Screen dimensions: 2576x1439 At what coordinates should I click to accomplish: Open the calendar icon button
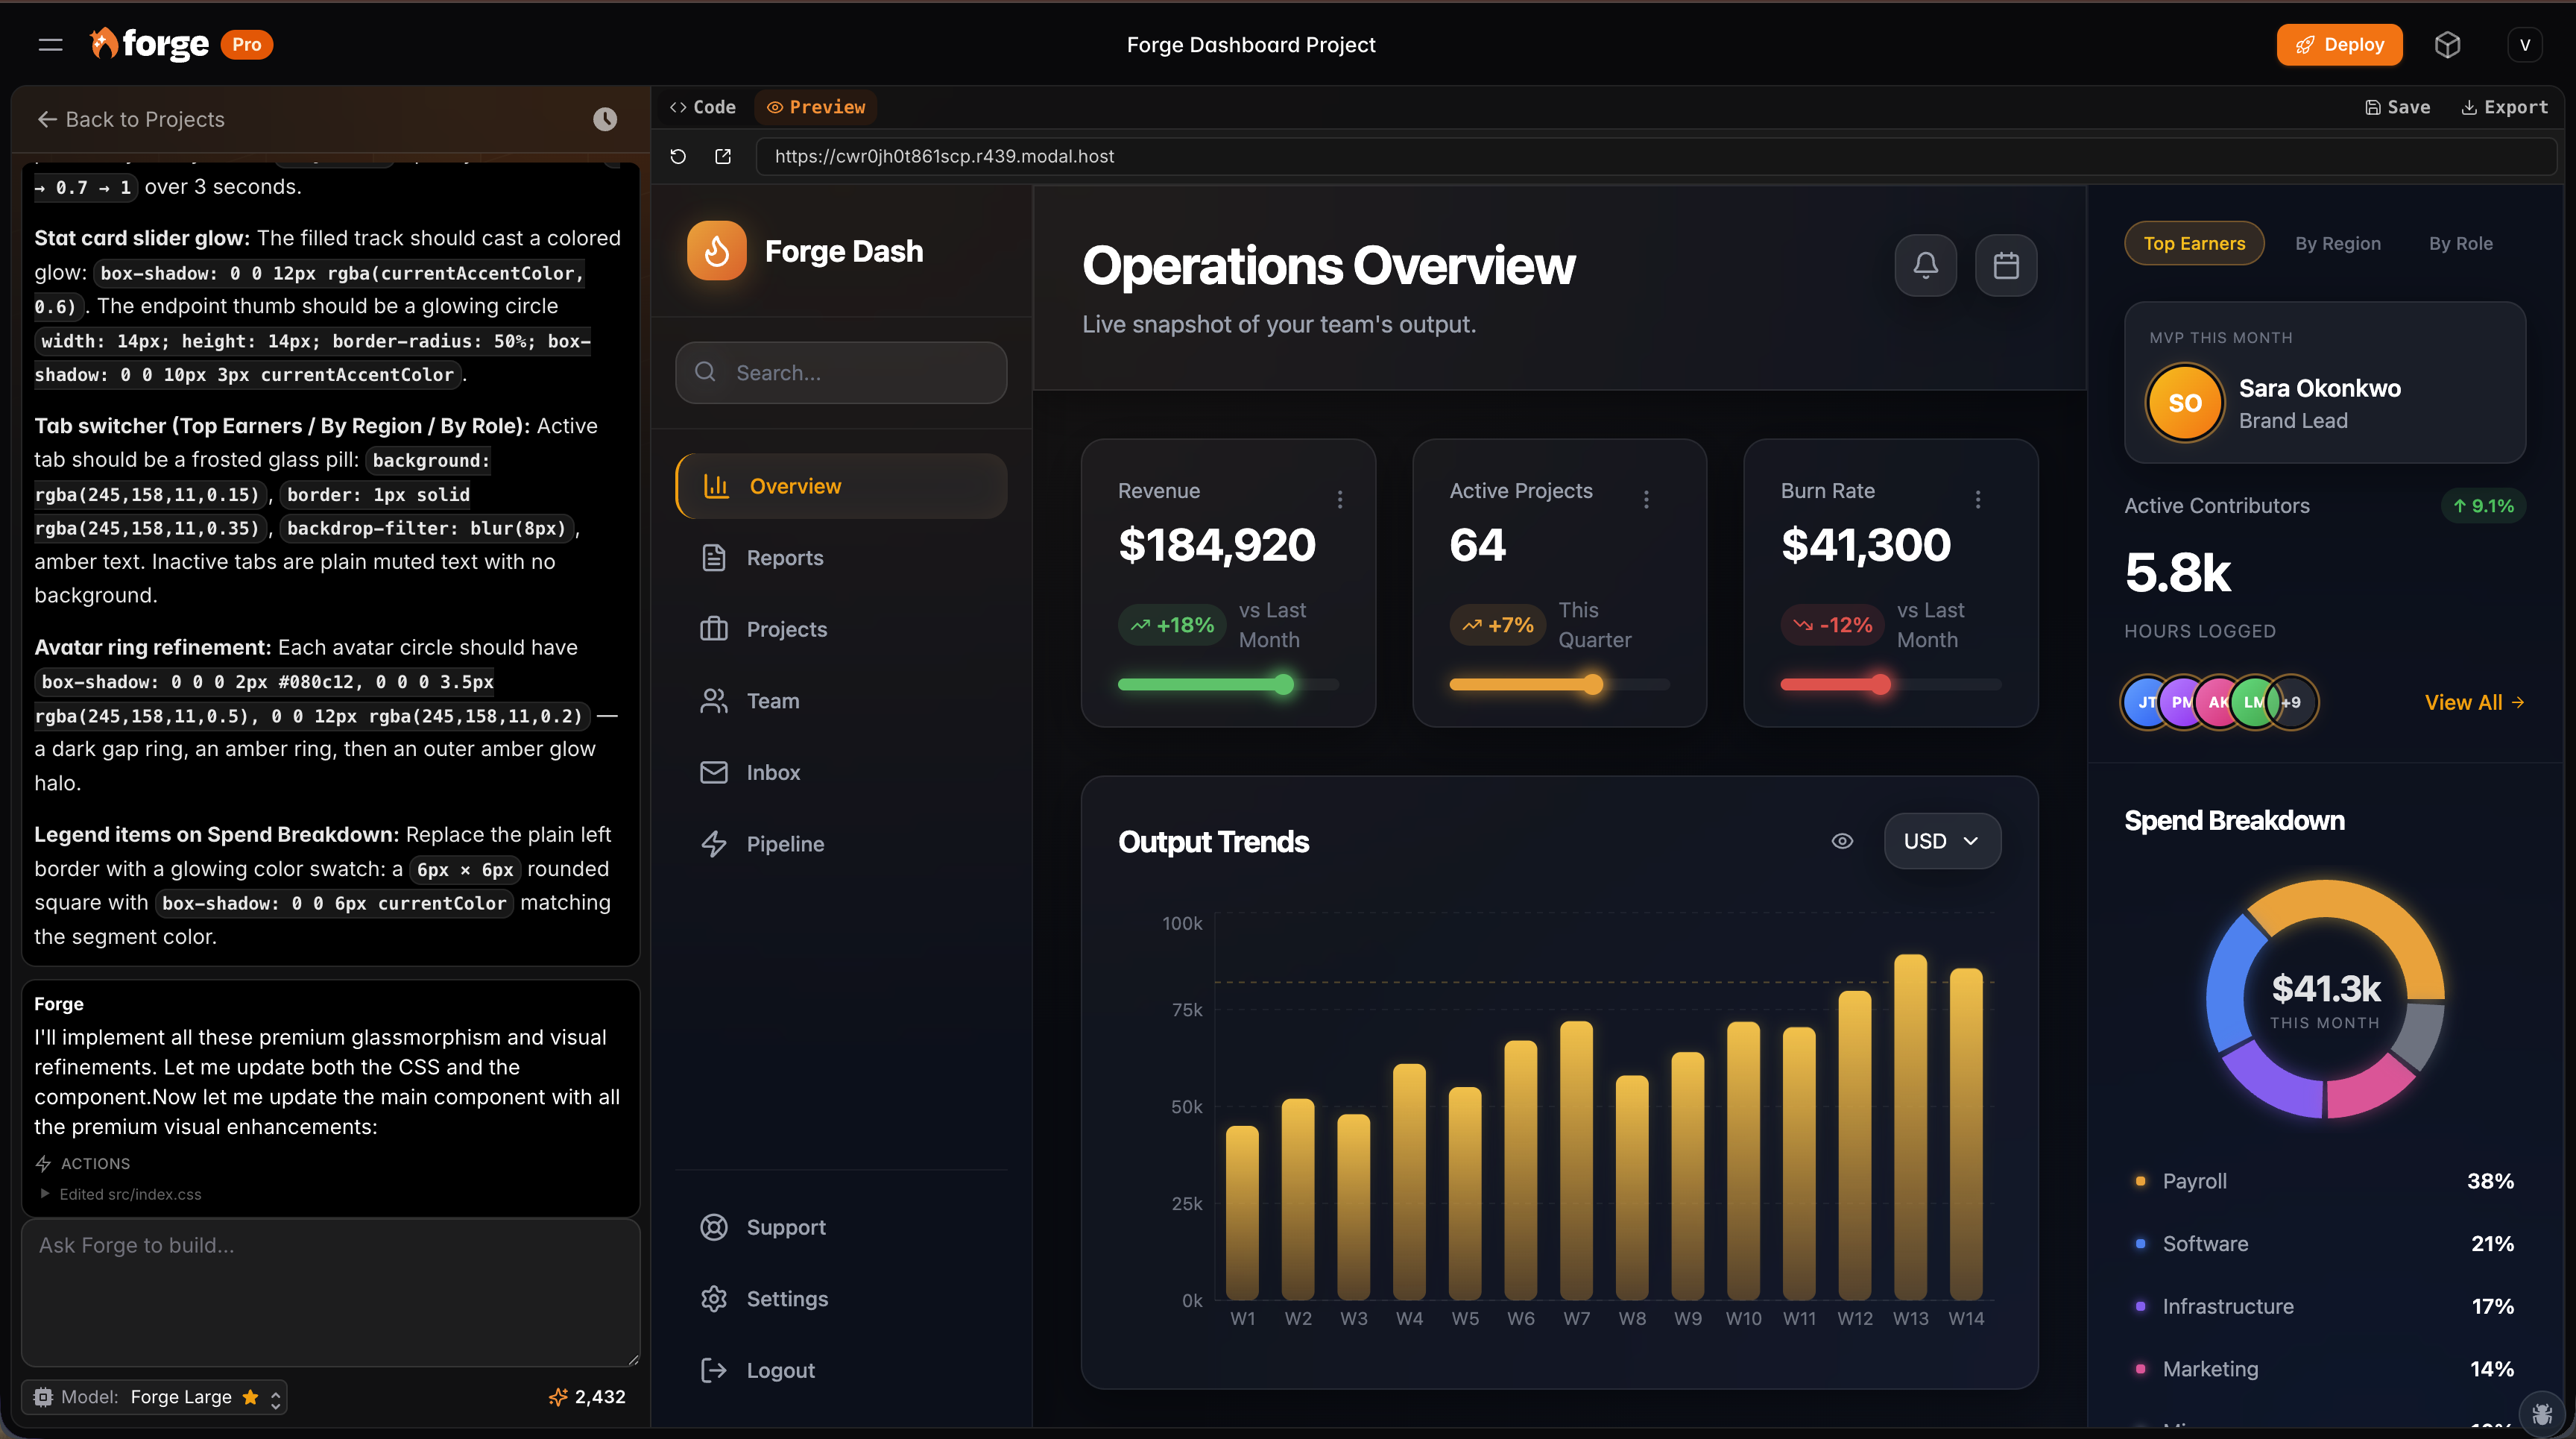pos(2005,265)
